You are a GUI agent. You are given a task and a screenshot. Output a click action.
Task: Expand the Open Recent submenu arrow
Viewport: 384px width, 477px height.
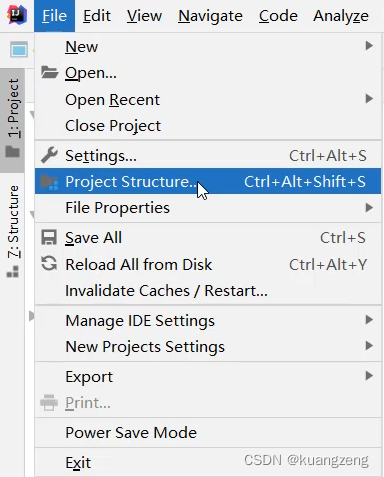tap(369, 99)
